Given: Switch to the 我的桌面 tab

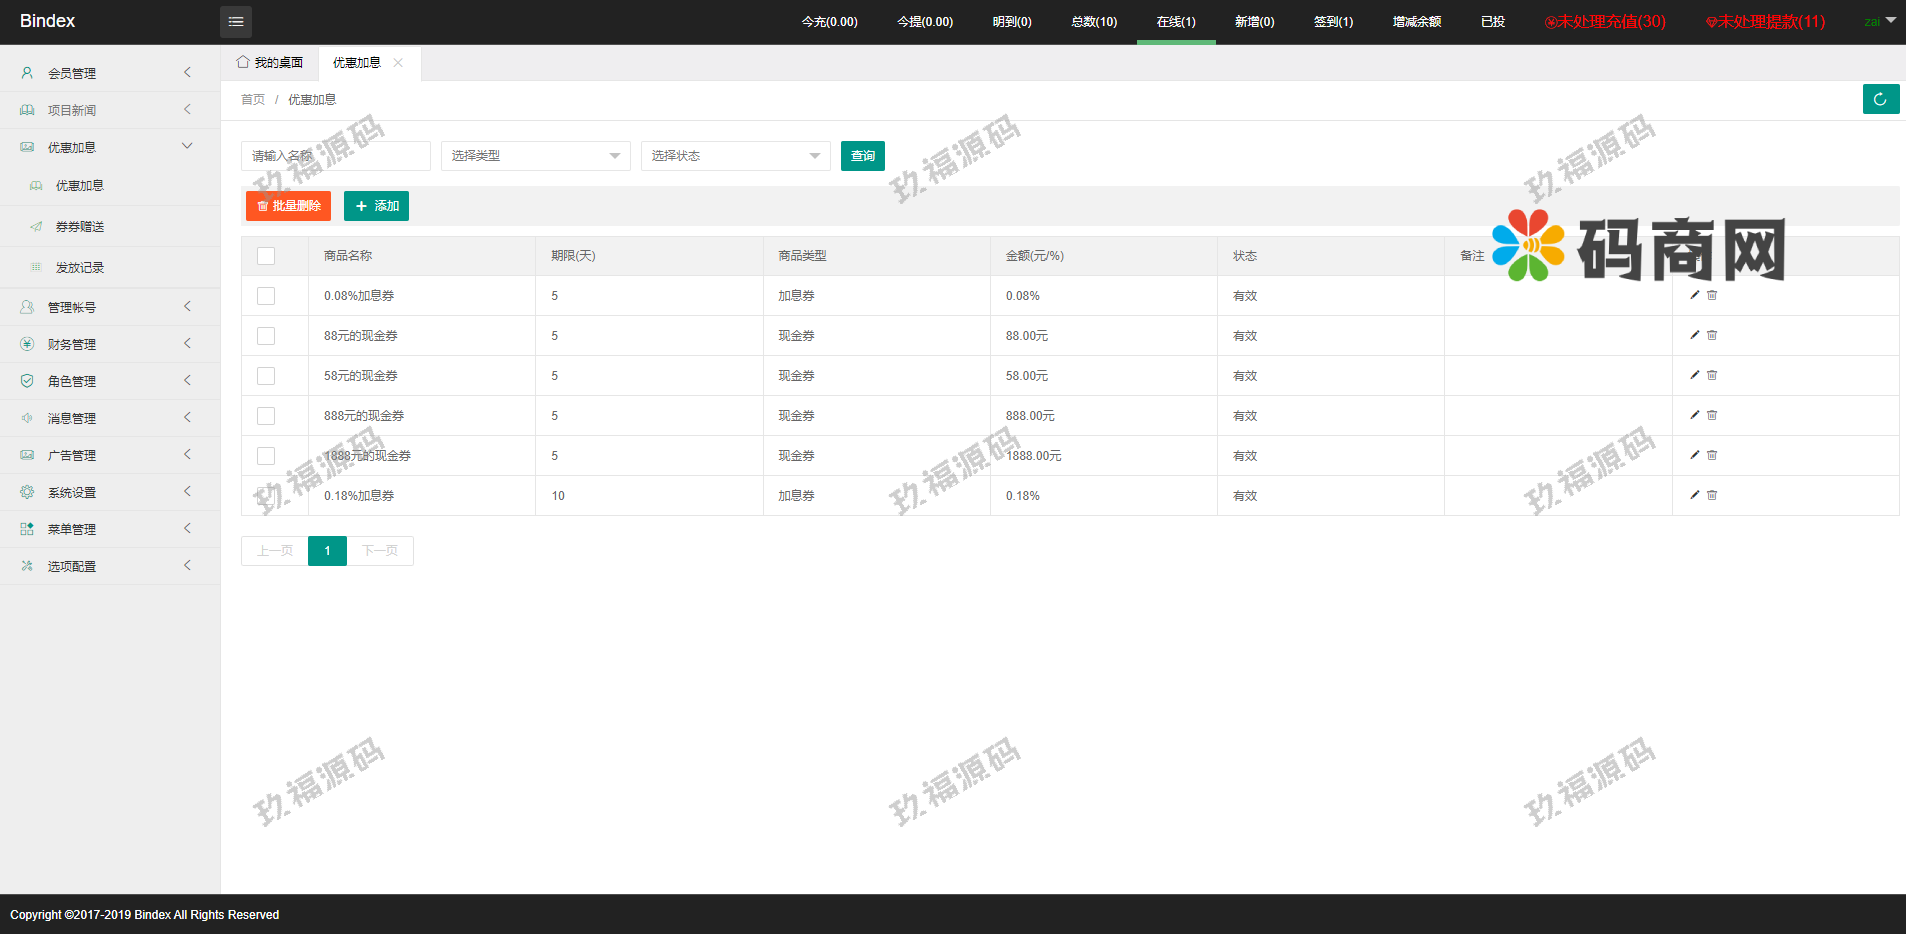Looking at the screenshot, I should [270, 63].
